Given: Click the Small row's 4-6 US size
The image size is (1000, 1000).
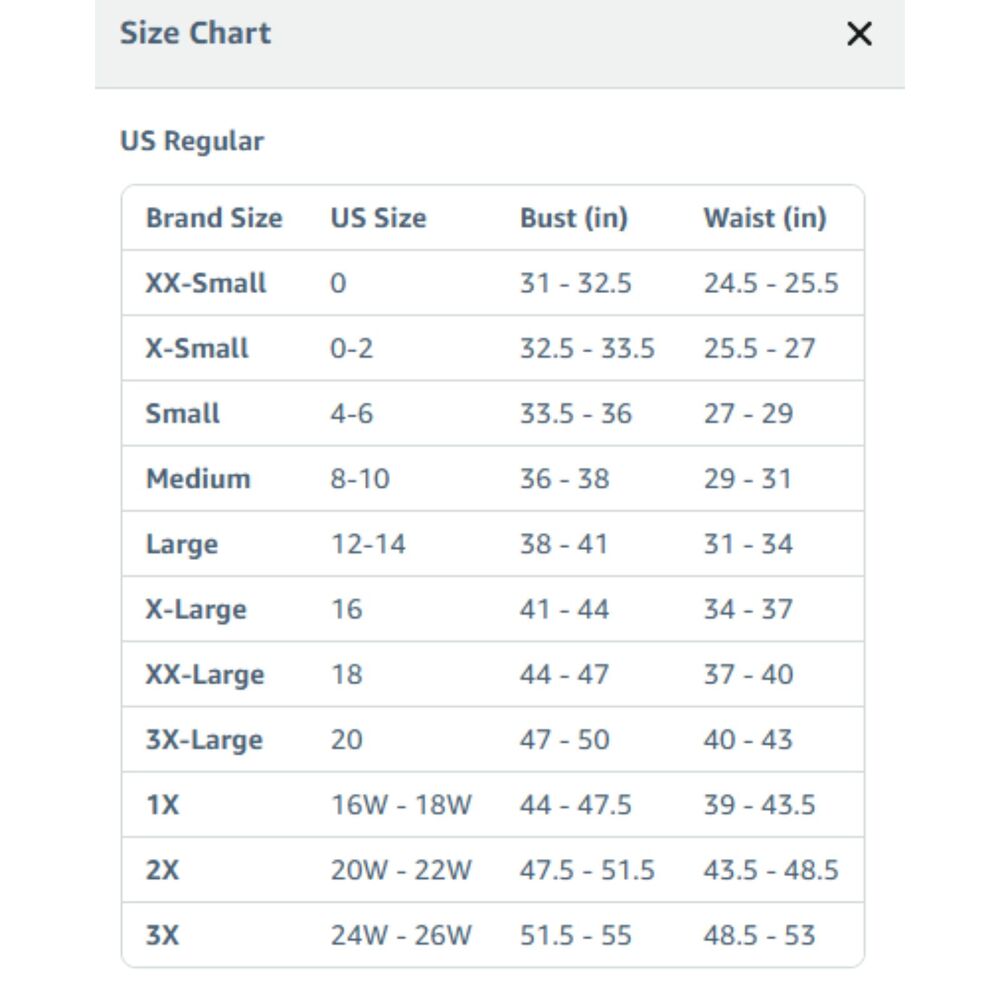Looking at the screenshot, I should tap(351, 413).
